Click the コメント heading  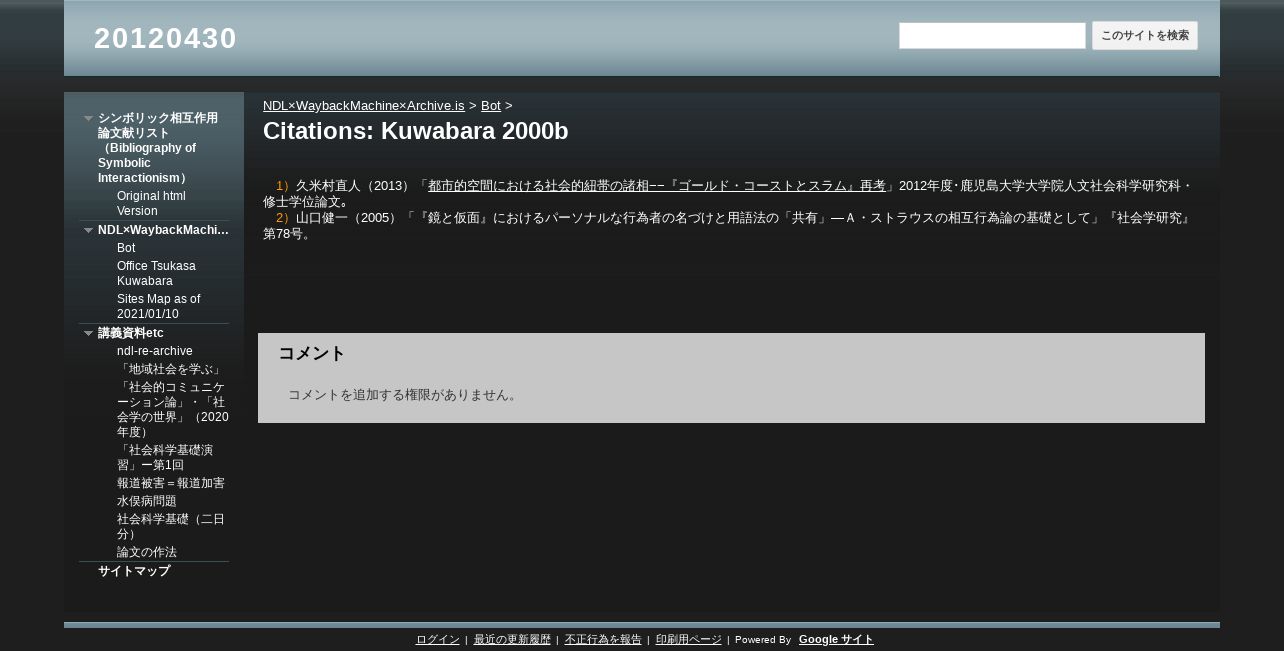312,353
